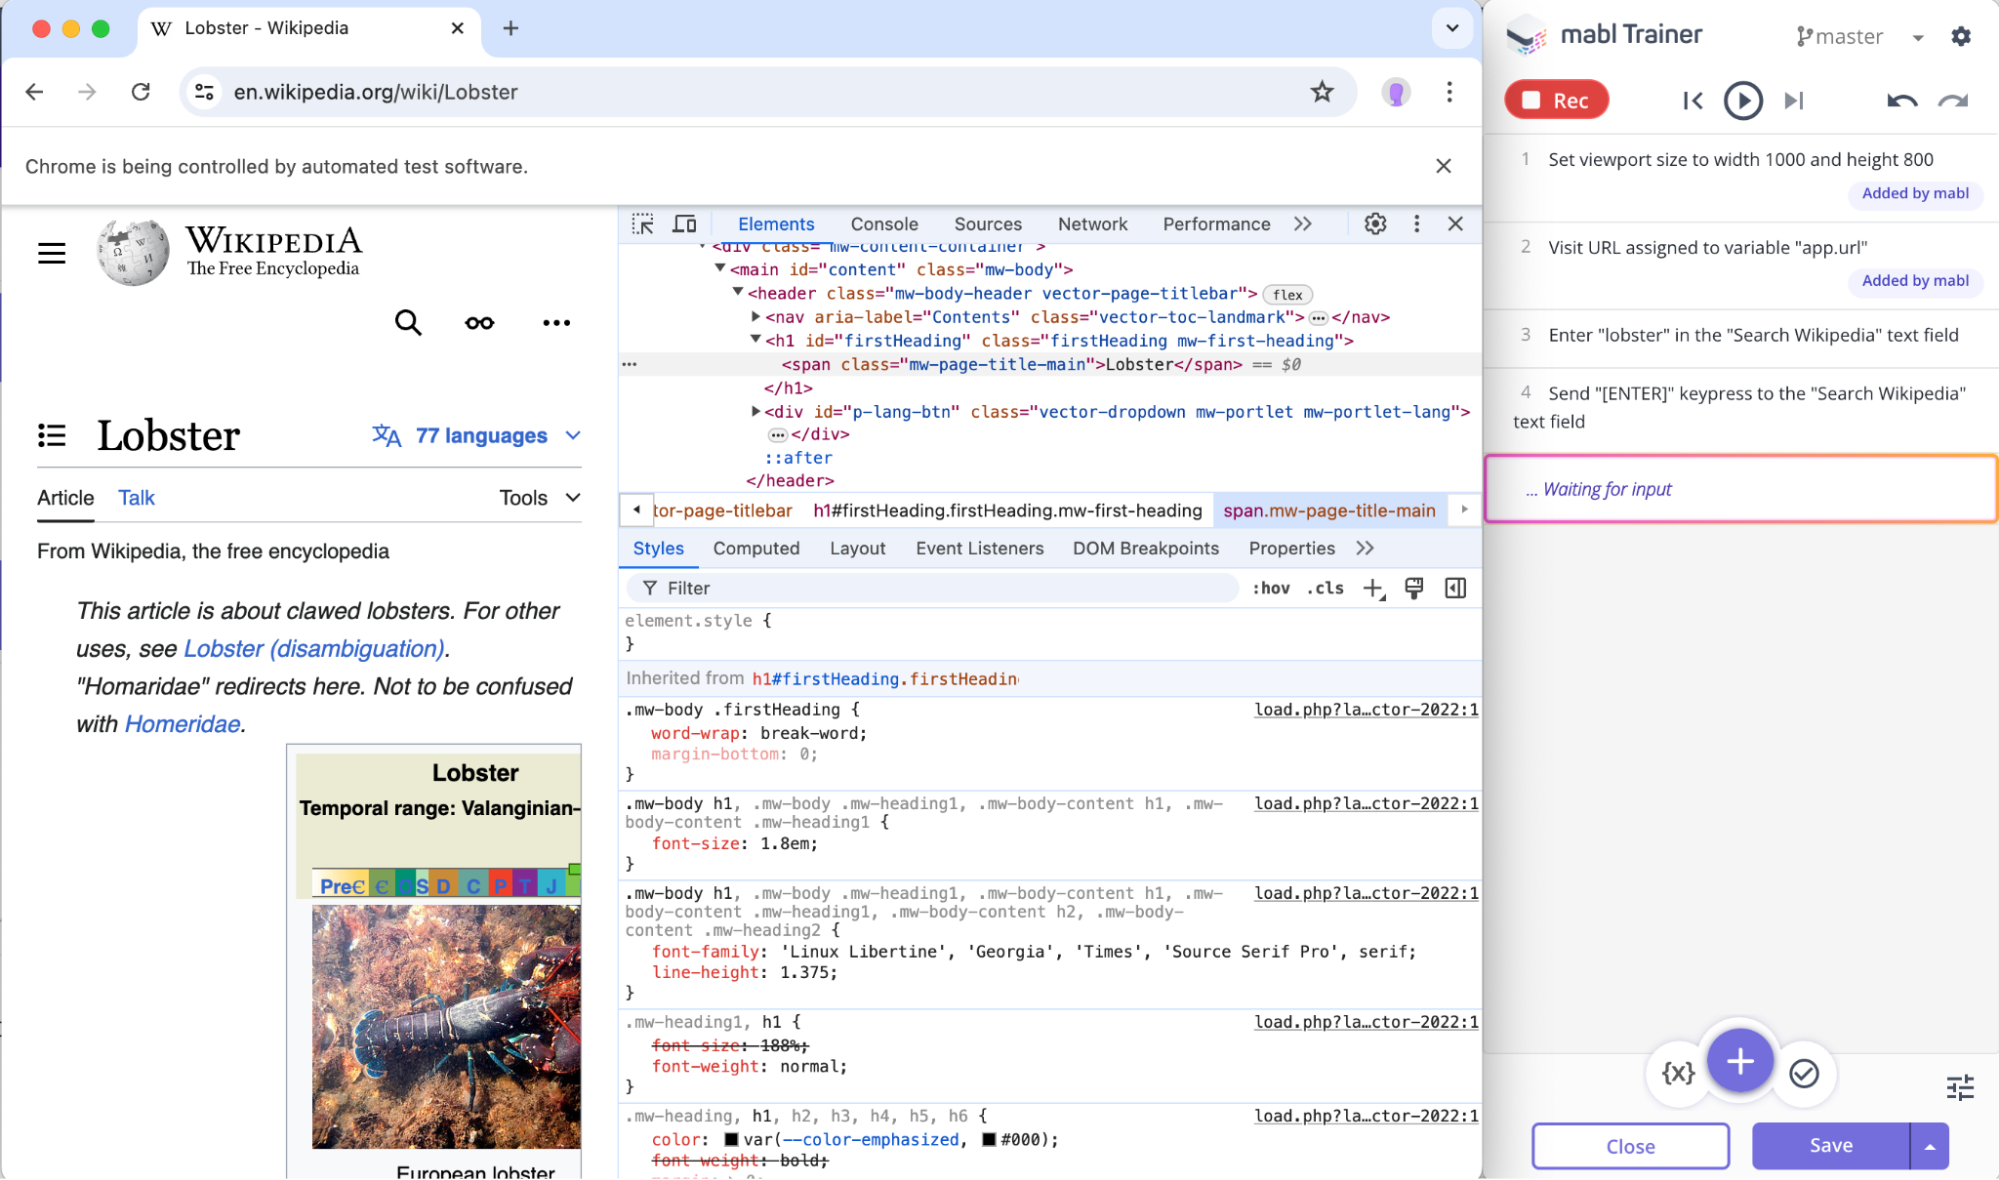
Task: Add new style rule plus icon
Action: click(1373, 588)
